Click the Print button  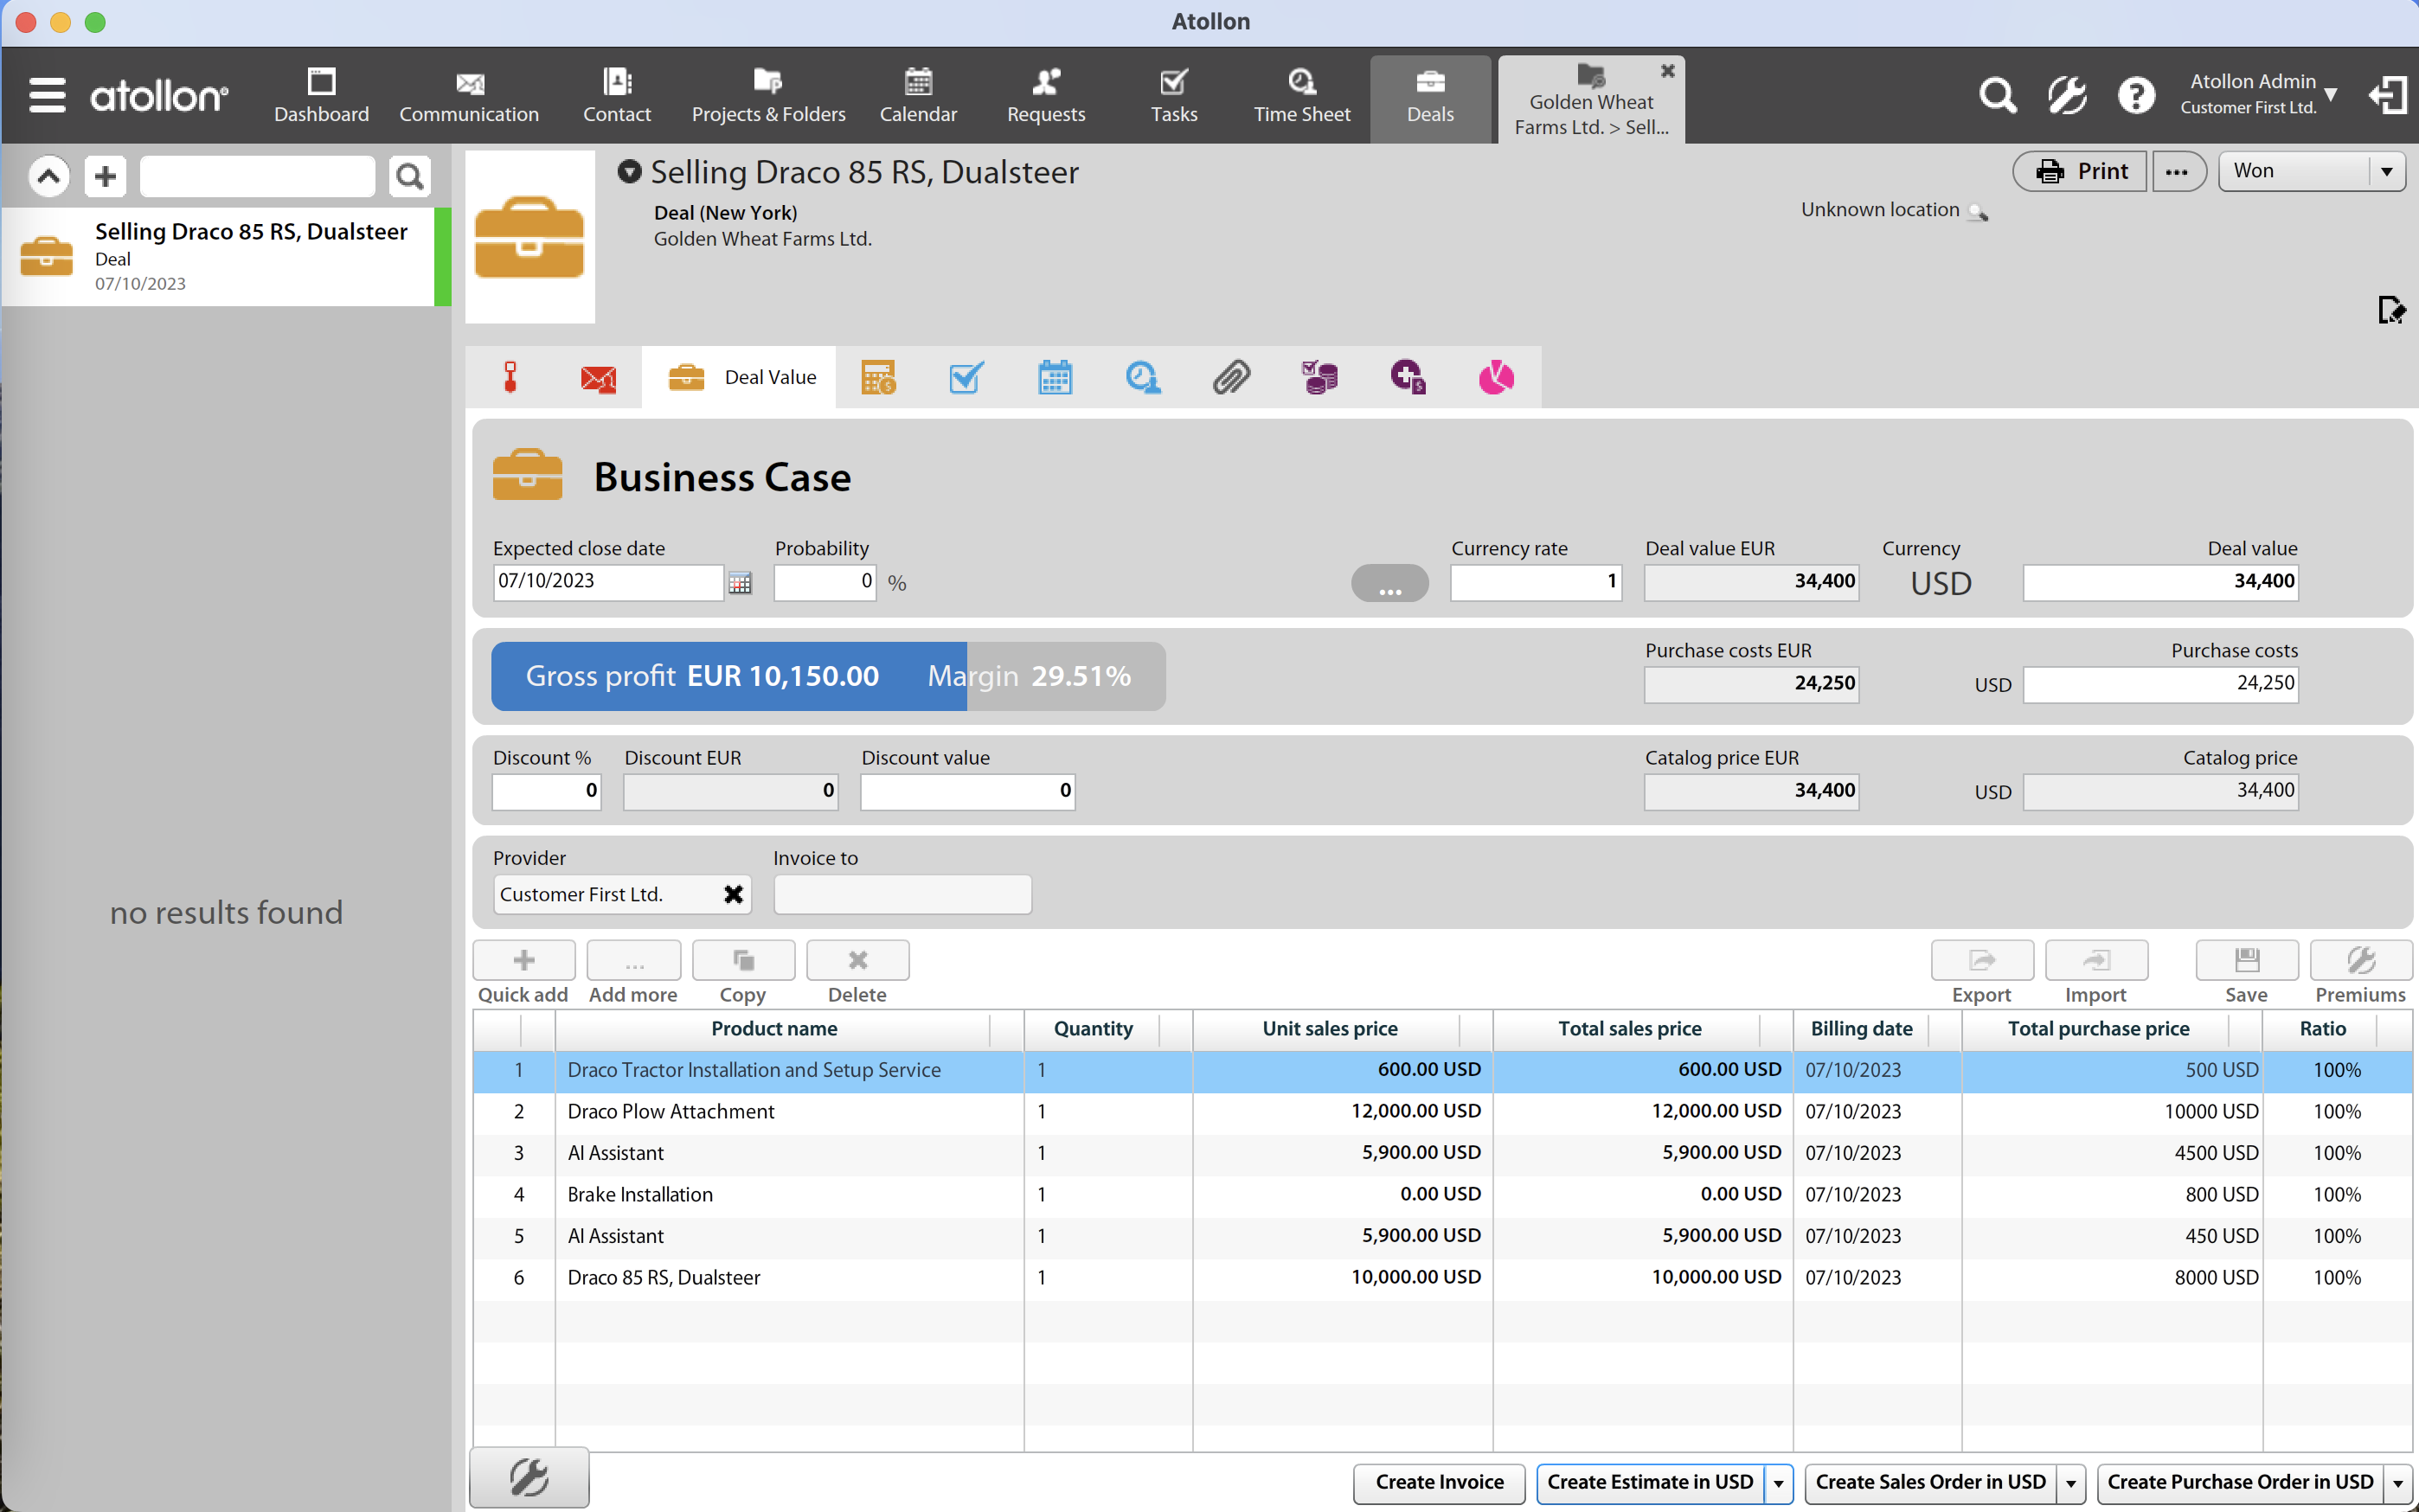tap(2080, 171)
